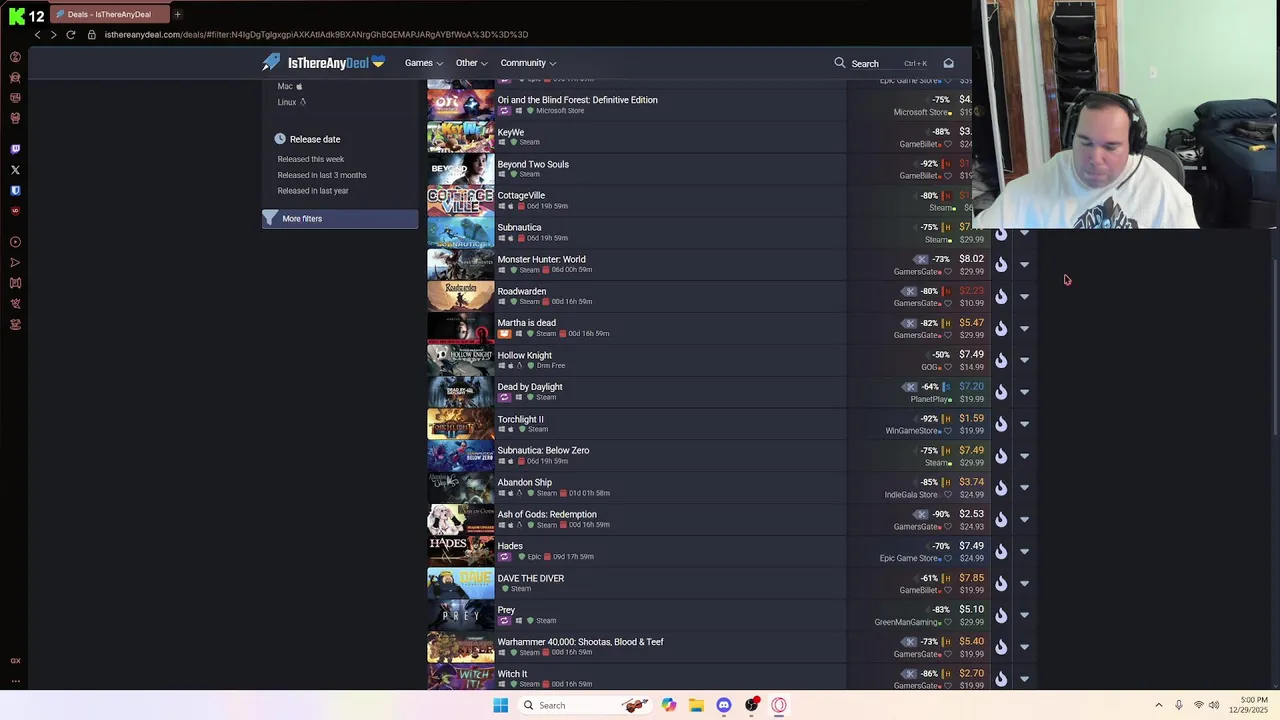The height and width of the screenshot is (720, 1280).
Task: Click the $7.49 price for Hollow Knight
Action: [x=971, y=355]
